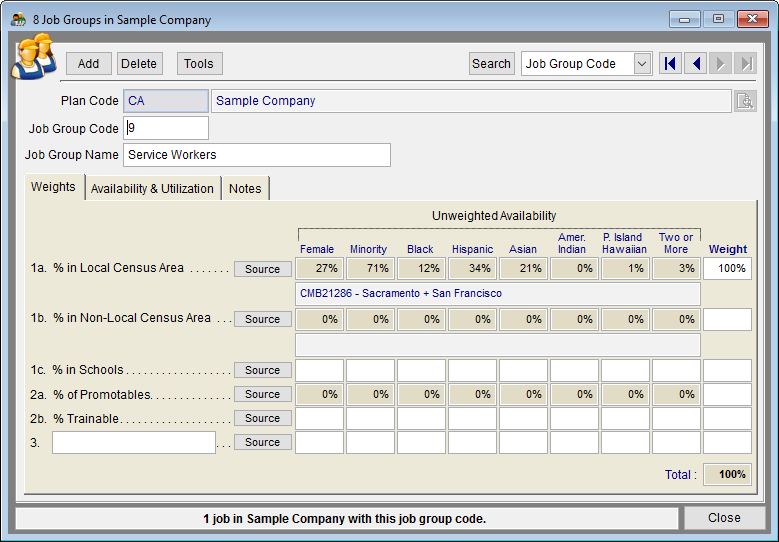Click the Total 100% box
The image size is (779, 542).
point(727,474)
